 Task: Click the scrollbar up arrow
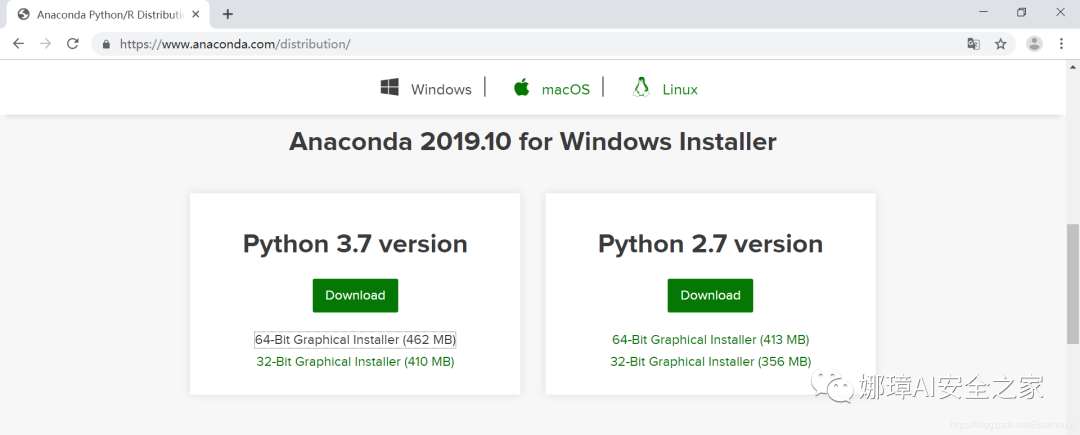(x=1073, y=67)
